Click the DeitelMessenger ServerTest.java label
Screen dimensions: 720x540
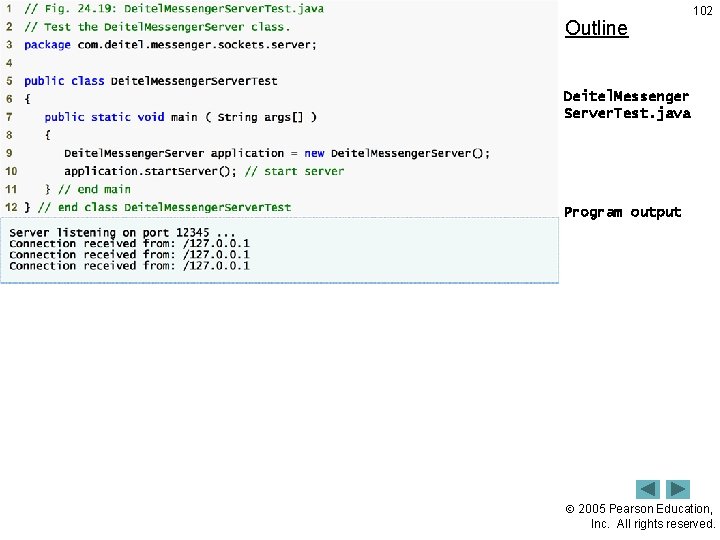coord(627,105)
